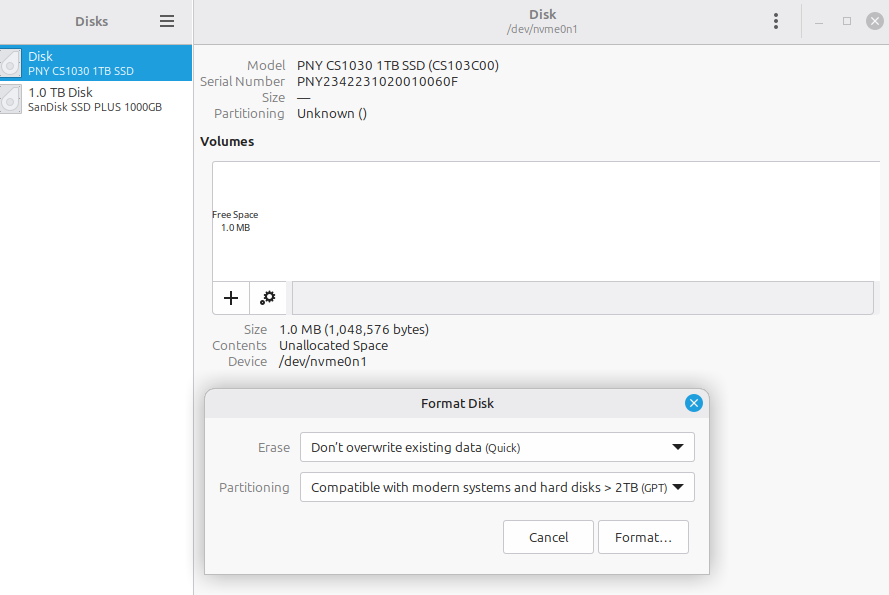Open the Partitioning type dropdown

pos(497,487)
